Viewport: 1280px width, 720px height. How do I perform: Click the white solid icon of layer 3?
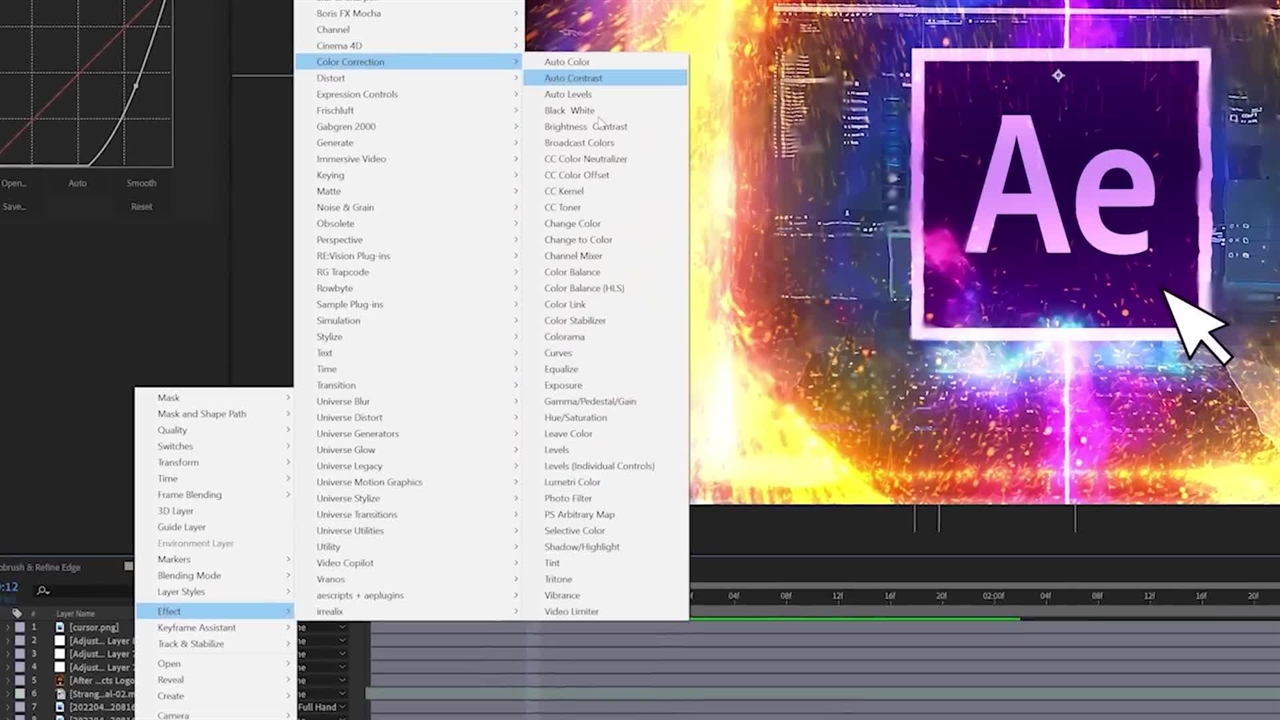tap(60, 654)
